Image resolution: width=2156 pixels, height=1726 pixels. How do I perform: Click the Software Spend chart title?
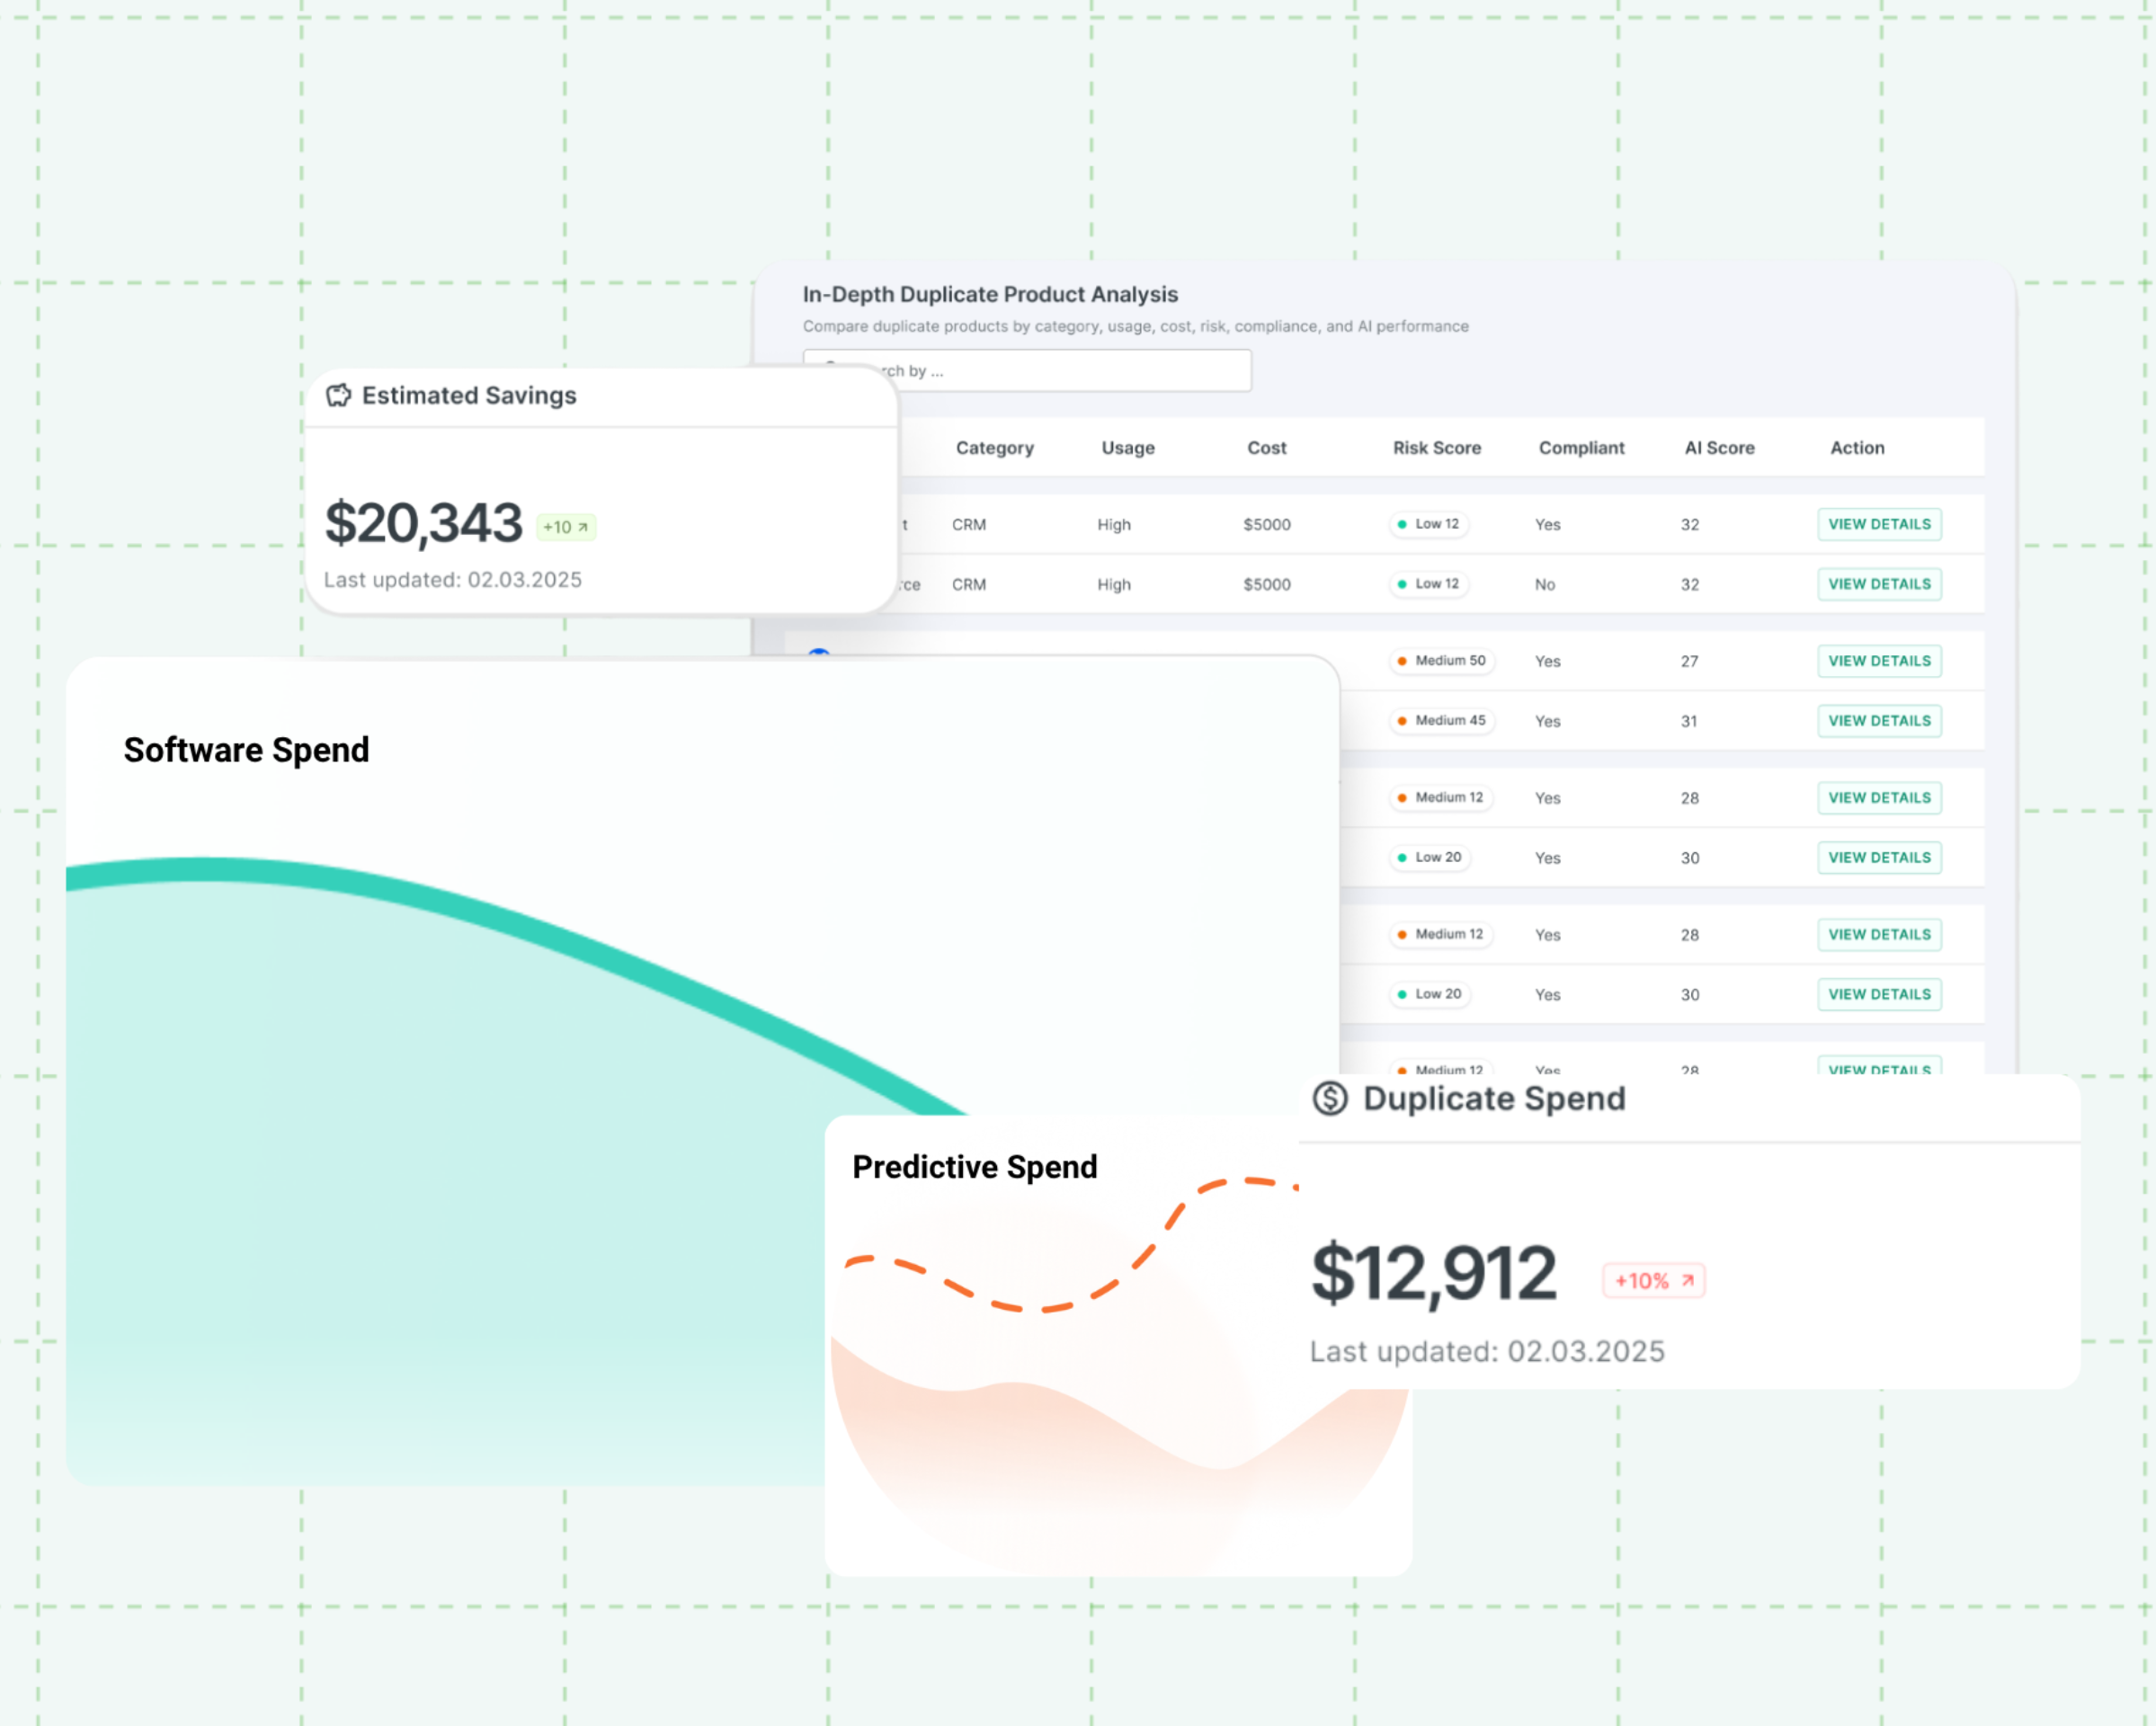tap(246, 750)
